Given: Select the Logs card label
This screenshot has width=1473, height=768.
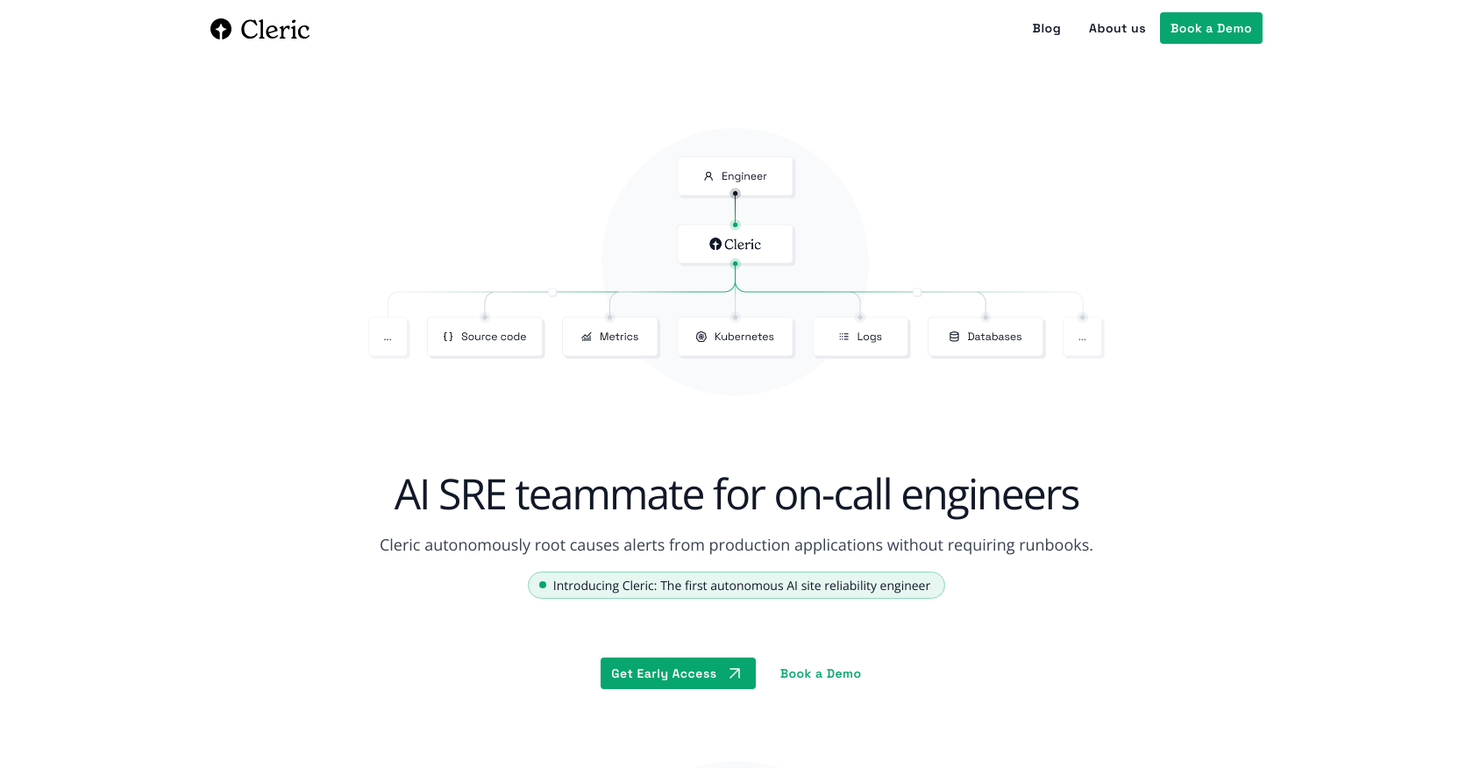Looking at the screenshot, I should pyautogui.click(x=869, y=337).
